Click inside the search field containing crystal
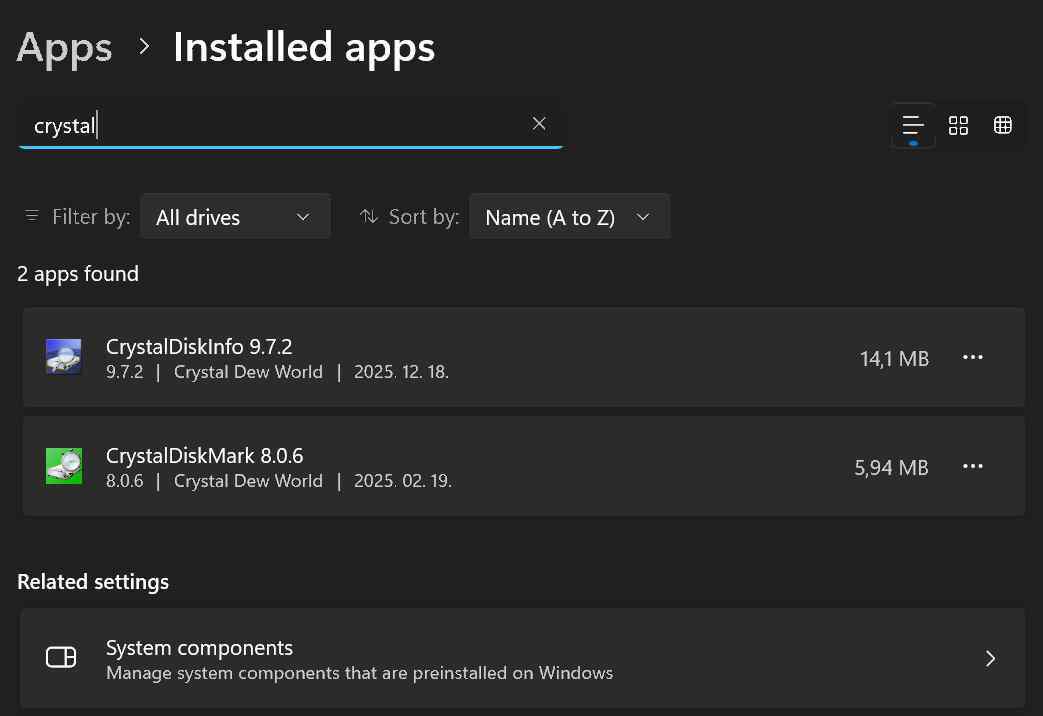 click(280, 125)
